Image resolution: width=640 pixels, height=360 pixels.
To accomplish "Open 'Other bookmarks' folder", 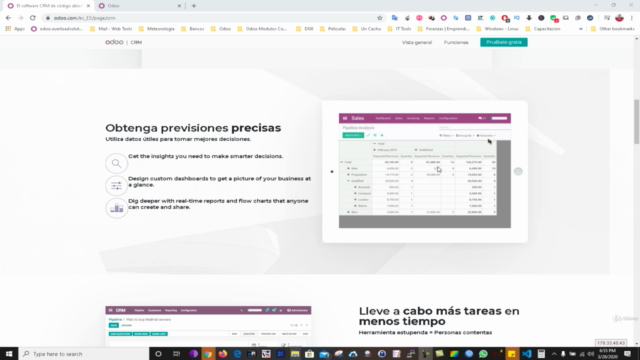I will 613,29.
